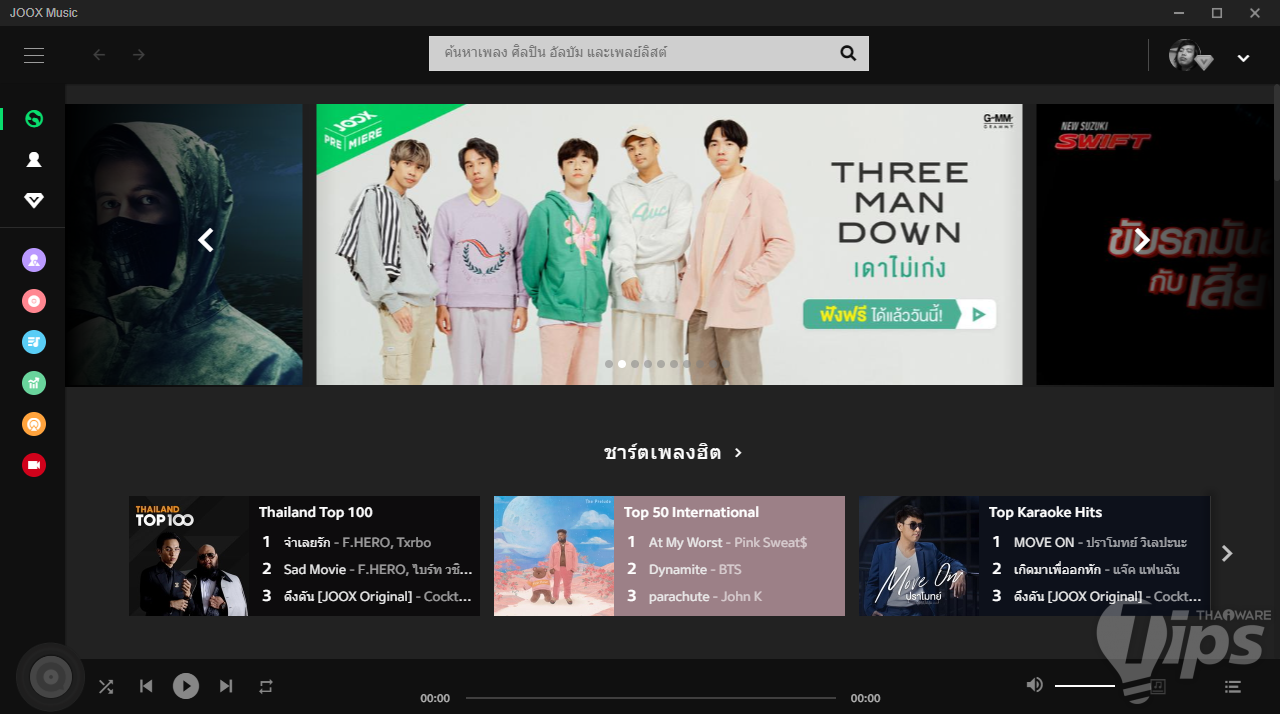Open the lyrics music-note icon
Screen dimensions: 1280x714
point(1158,686)
